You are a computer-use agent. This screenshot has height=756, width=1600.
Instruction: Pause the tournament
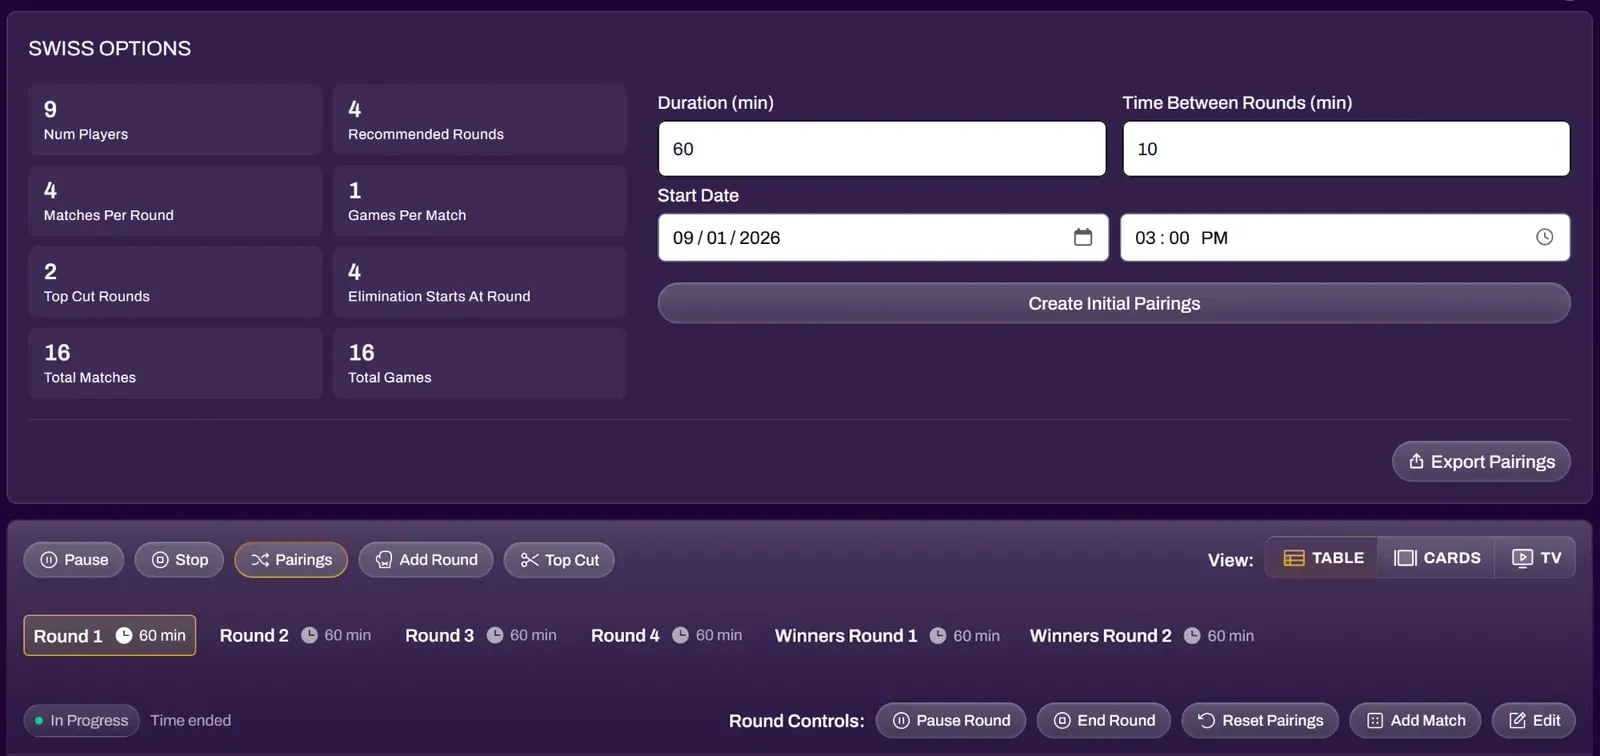(x=74, y=560)
